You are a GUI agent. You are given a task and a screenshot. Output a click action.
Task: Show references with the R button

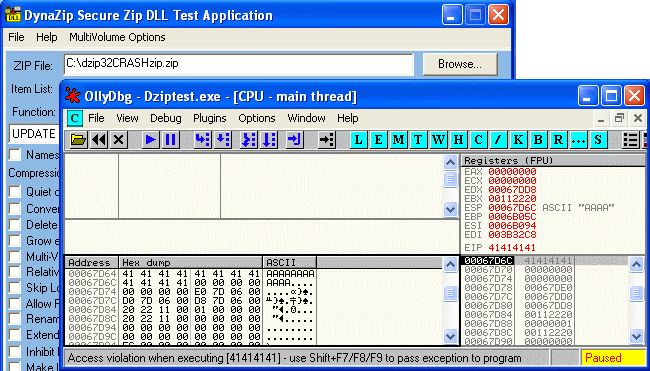pyautogui.click(x=558, y=140)
